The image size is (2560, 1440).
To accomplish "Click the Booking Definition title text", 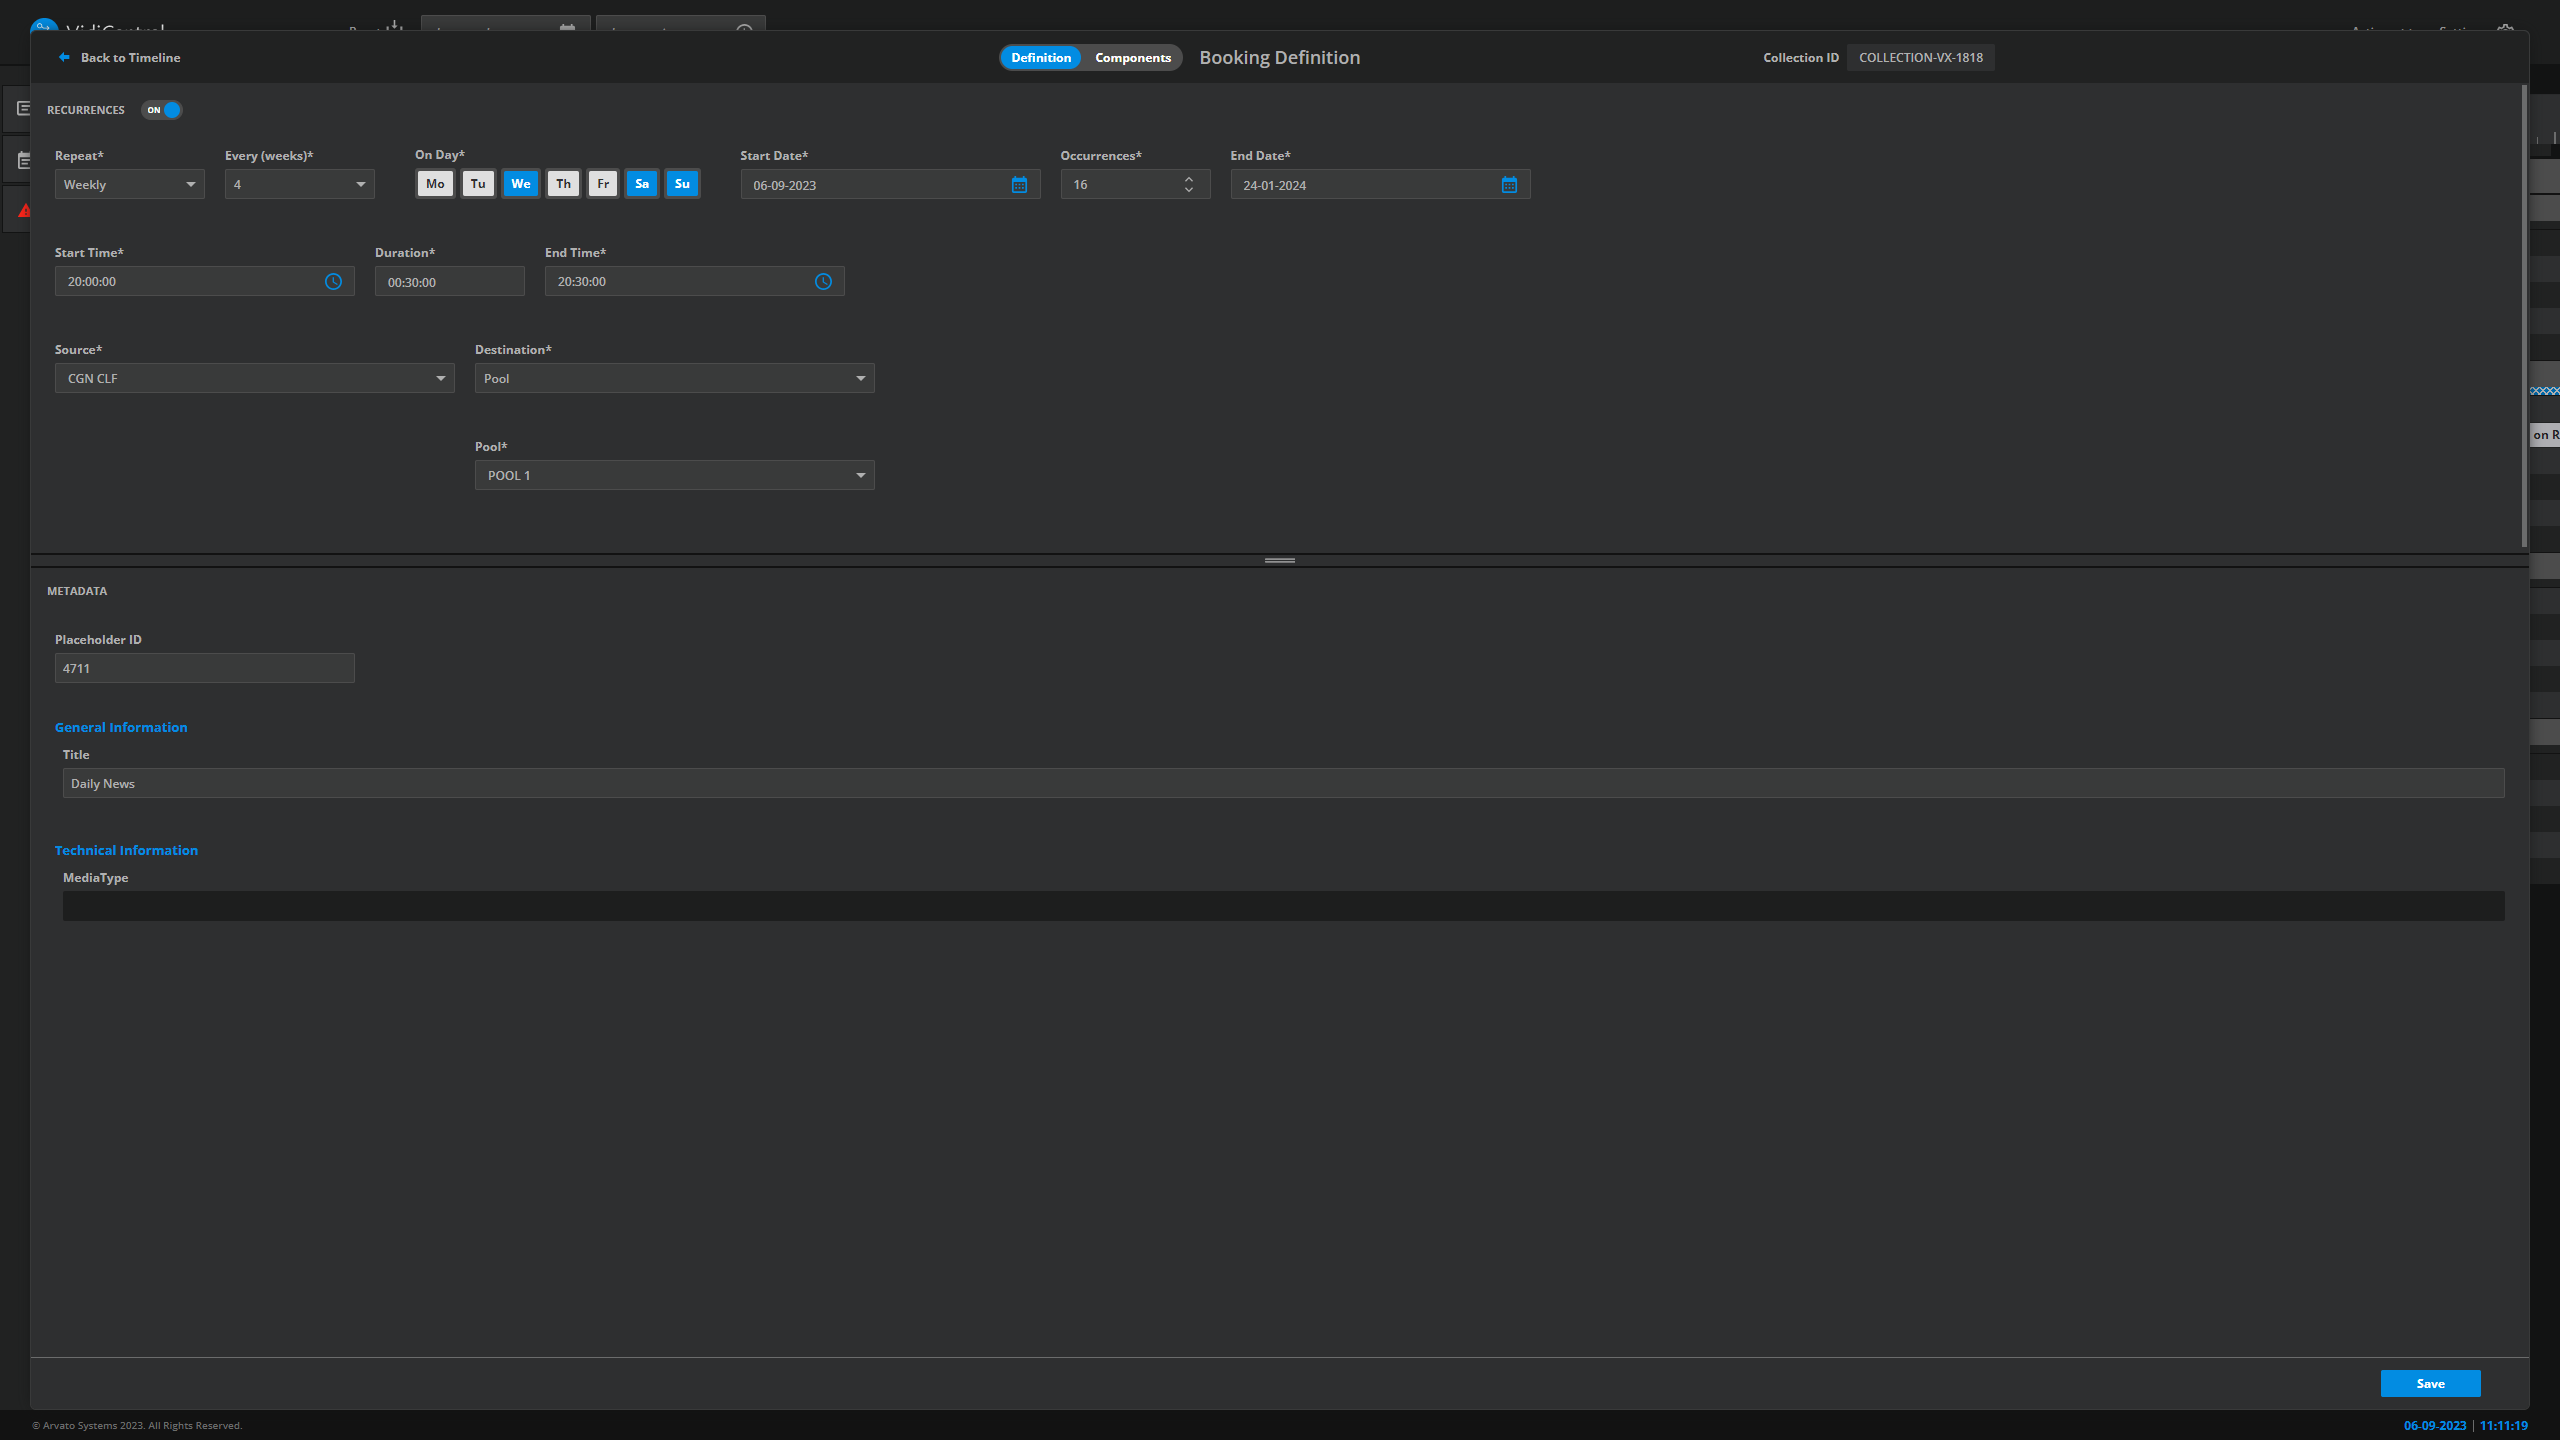I will pyautogui.click(x=1280, y=57).
